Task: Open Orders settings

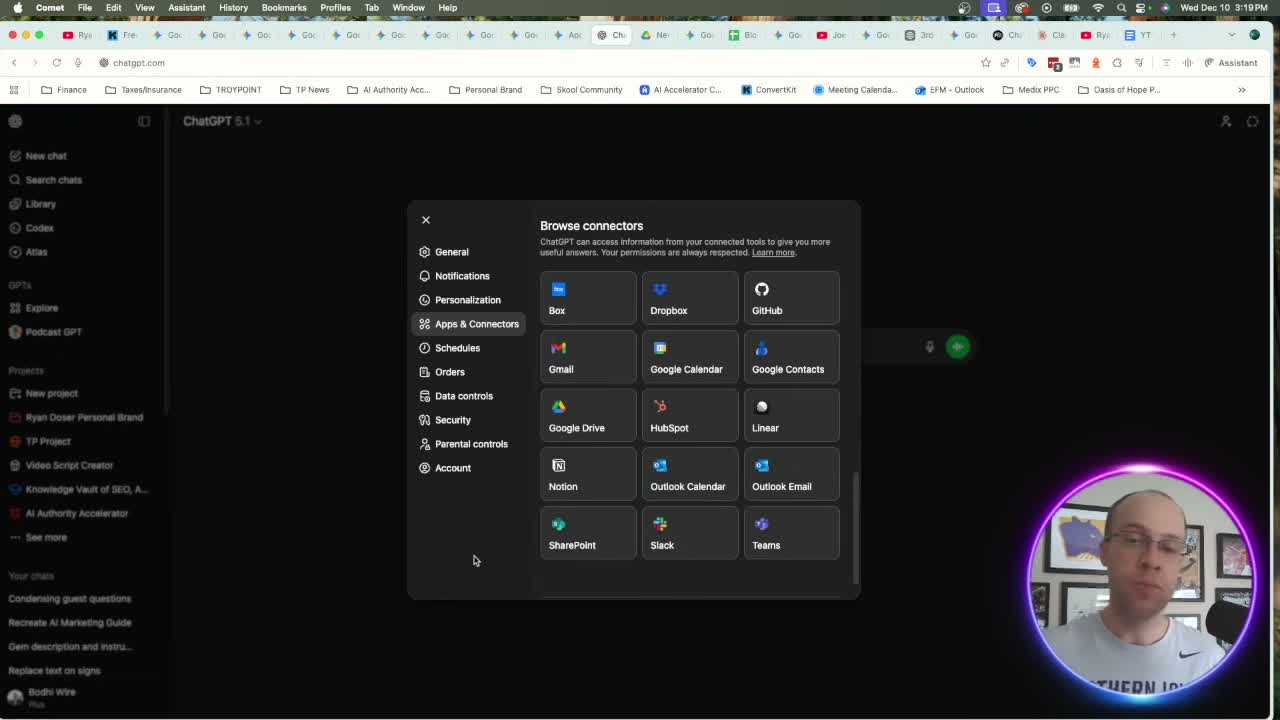Action: tap(468, 372)
